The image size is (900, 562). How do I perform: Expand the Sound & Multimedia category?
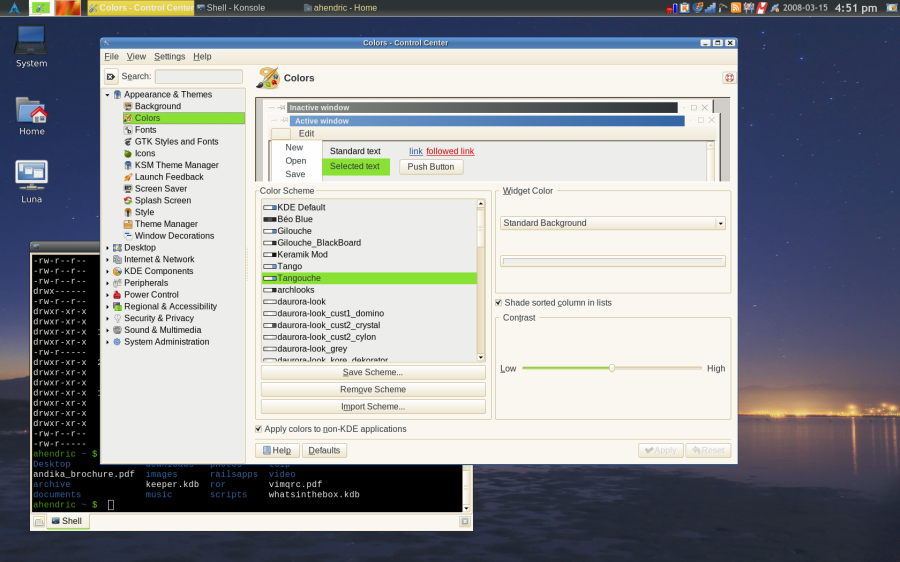point(107,330)
